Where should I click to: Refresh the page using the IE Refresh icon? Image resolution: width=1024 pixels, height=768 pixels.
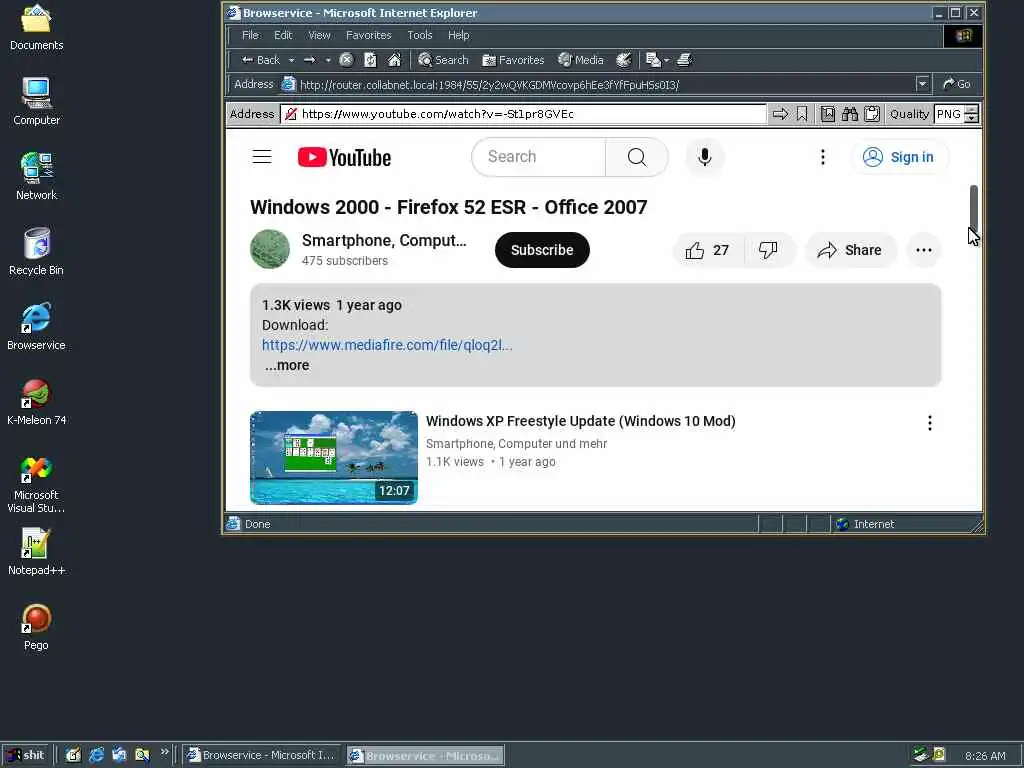pos(370,60)
